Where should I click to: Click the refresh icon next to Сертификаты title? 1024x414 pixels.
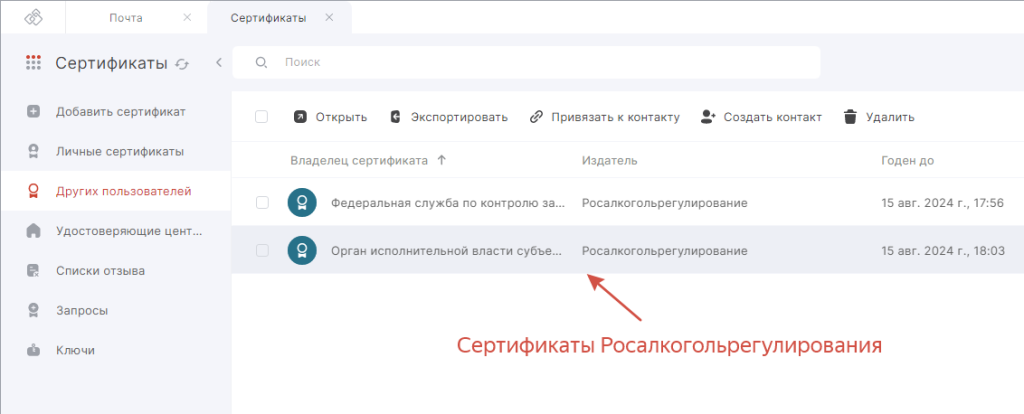click(x=182, y=63)
